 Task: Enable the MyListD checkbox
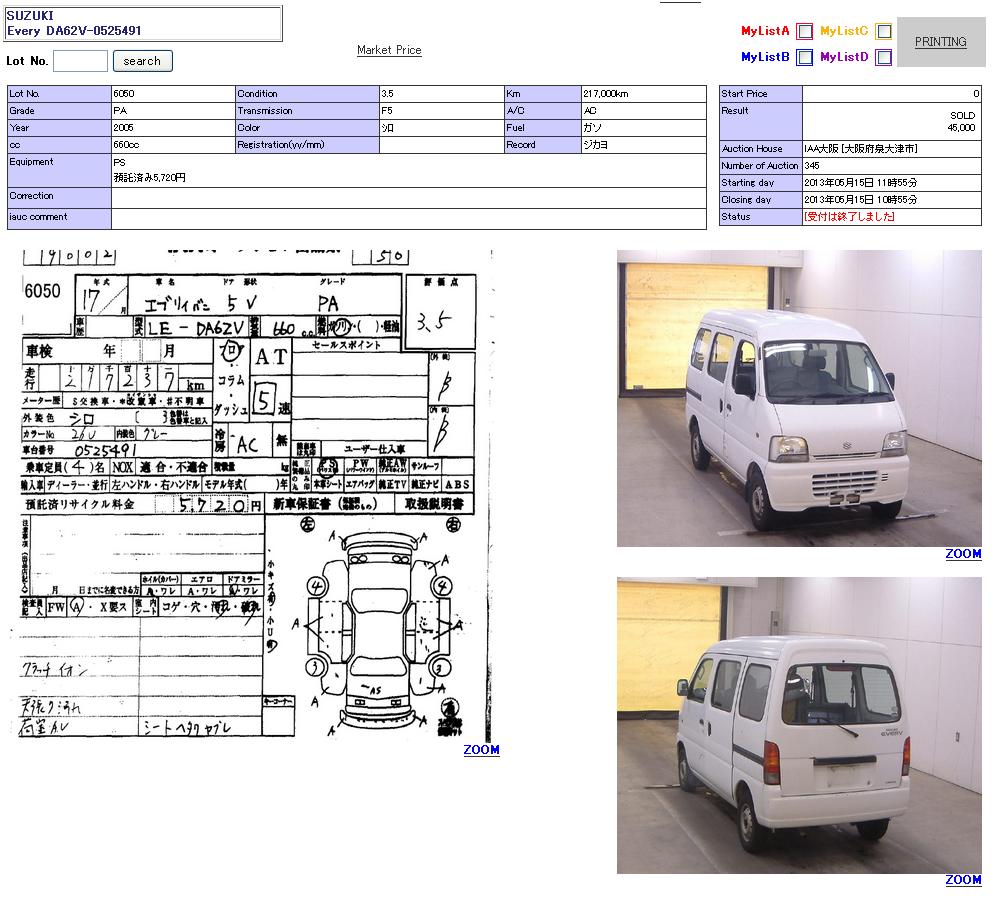pyautogui.click(x=883, y=57)
